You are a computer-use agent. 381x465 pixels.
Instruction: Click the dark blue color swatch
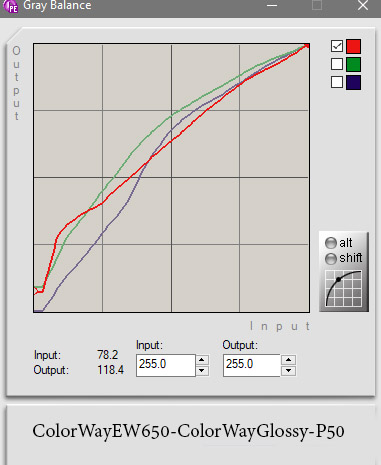tap(353, 82)
